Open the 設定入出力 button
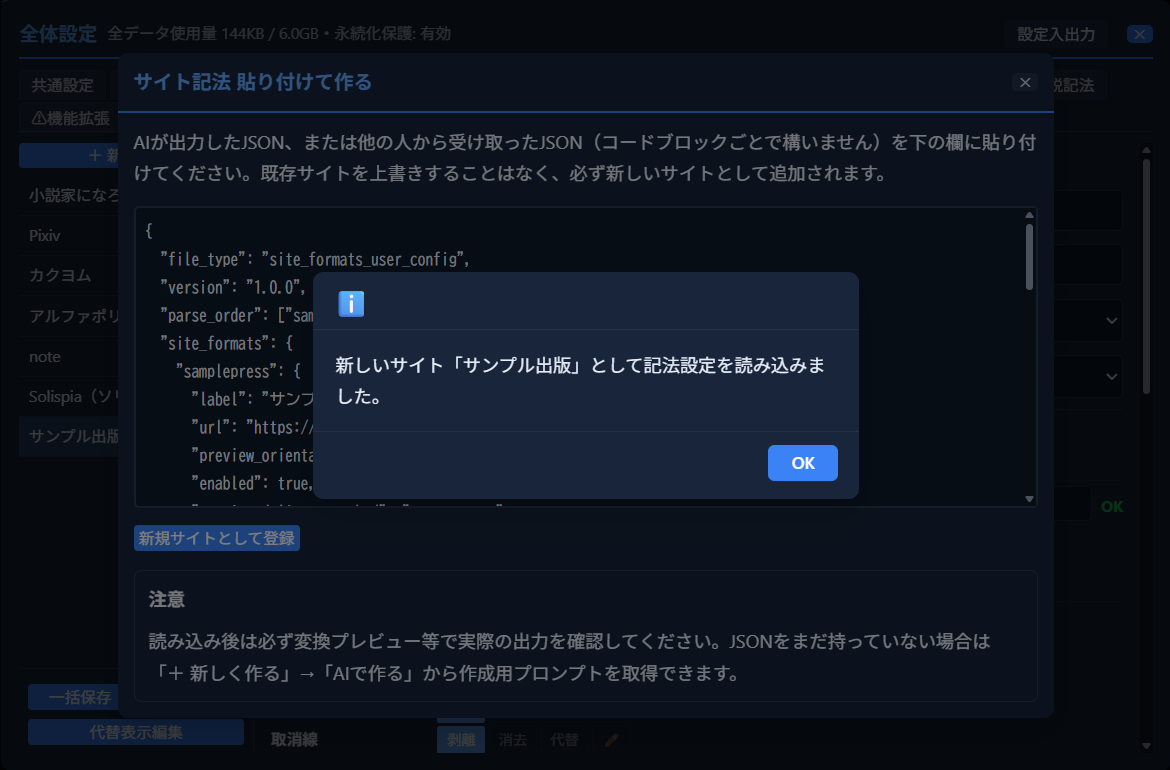 [1056, 34]
